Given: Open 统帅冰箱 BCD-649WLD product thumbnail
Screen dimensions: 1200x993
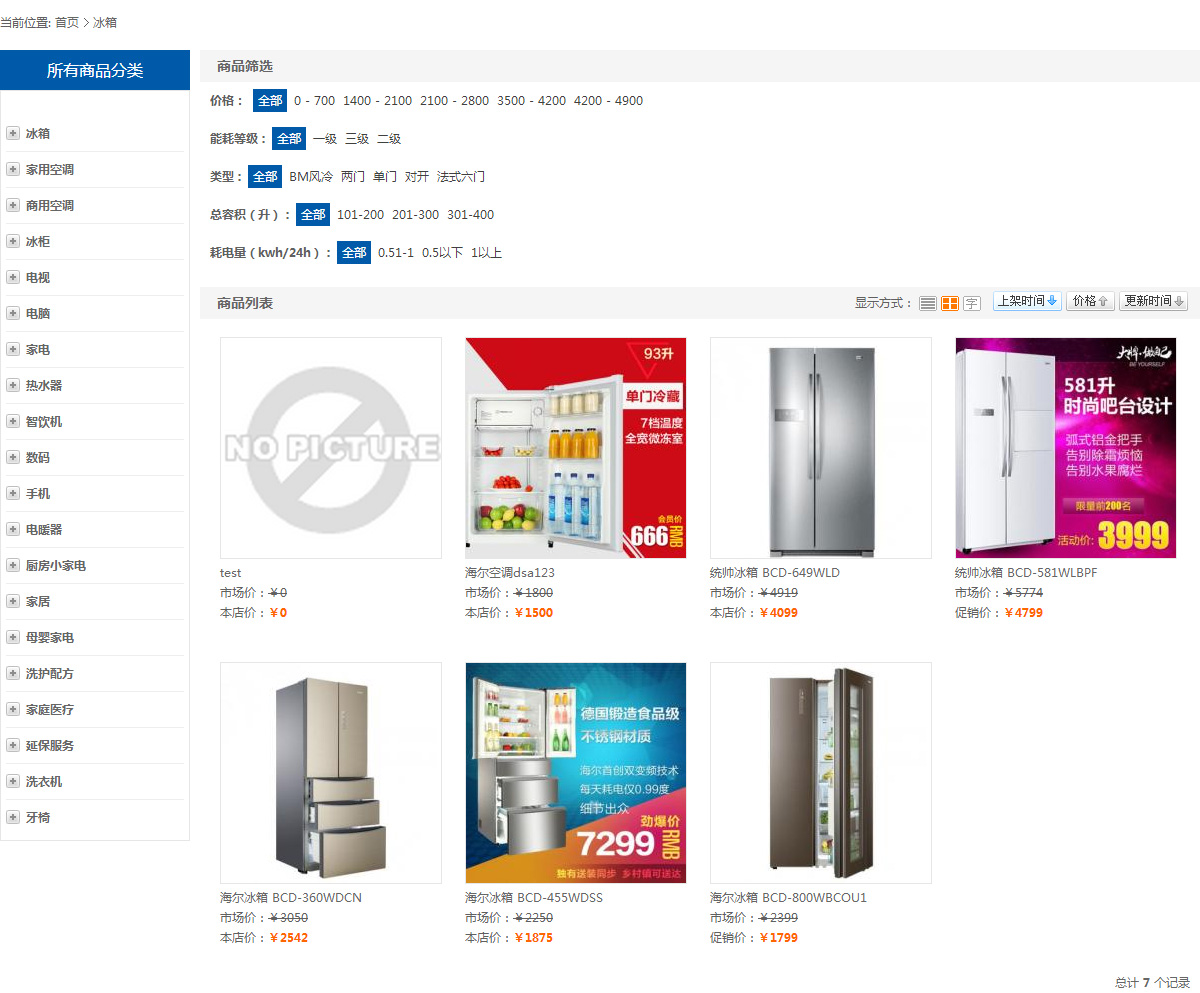Looking at the screenshot, I should [821, 448].
